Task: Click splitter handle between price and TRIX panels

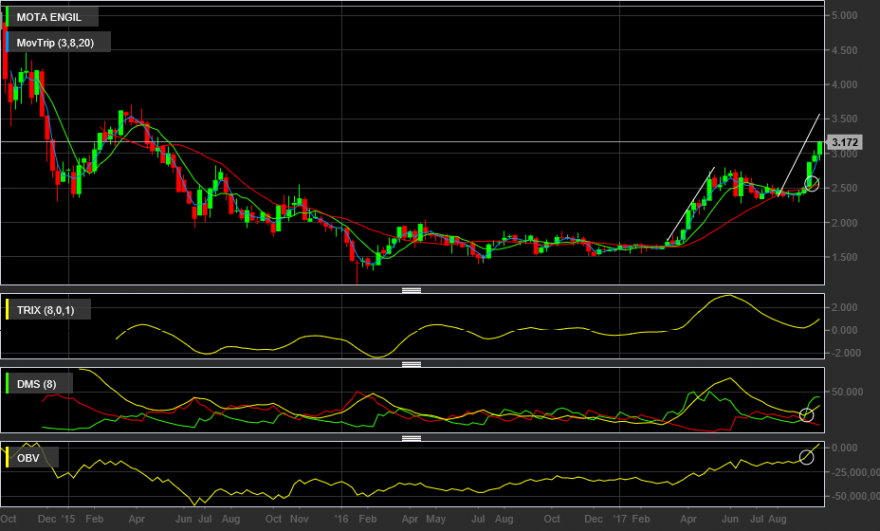Action: click(411, 290)
